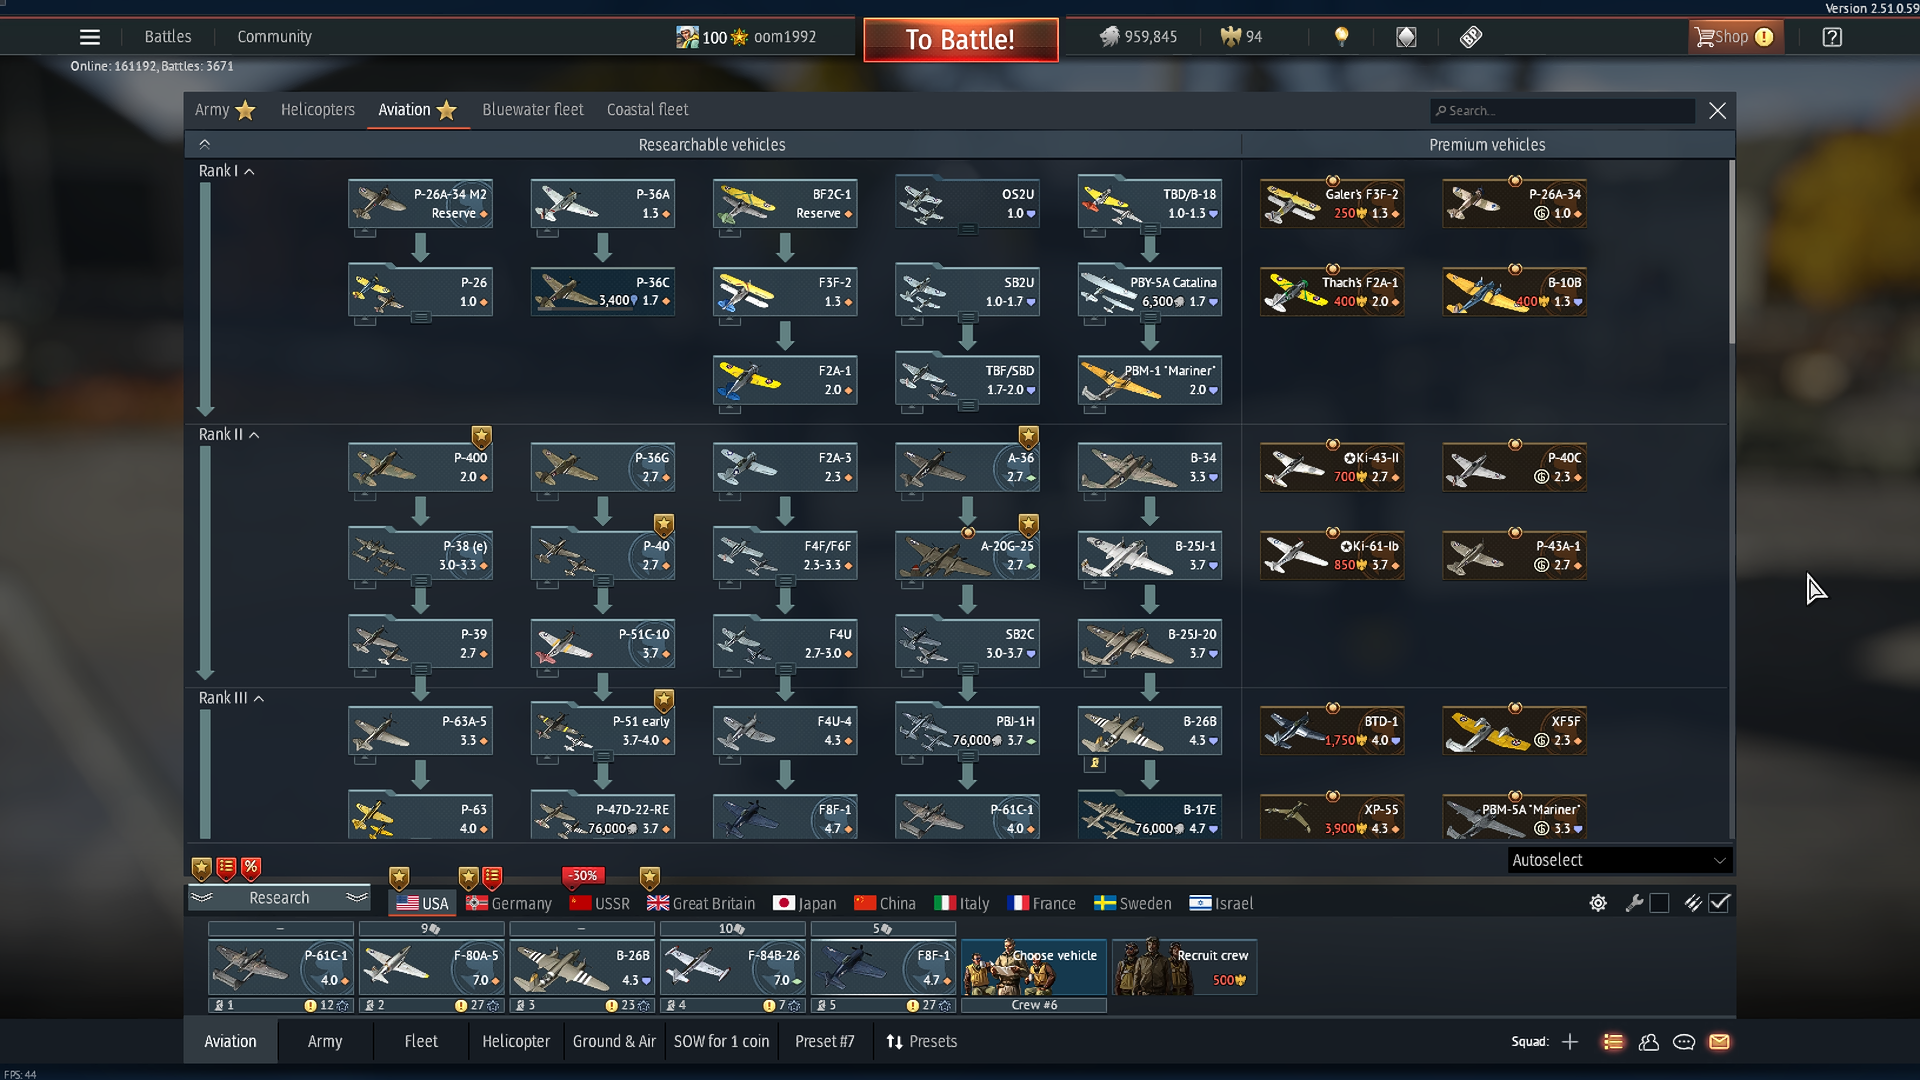
Task: Open the contacts friends icon
Action: [x=1649, y=1042]
